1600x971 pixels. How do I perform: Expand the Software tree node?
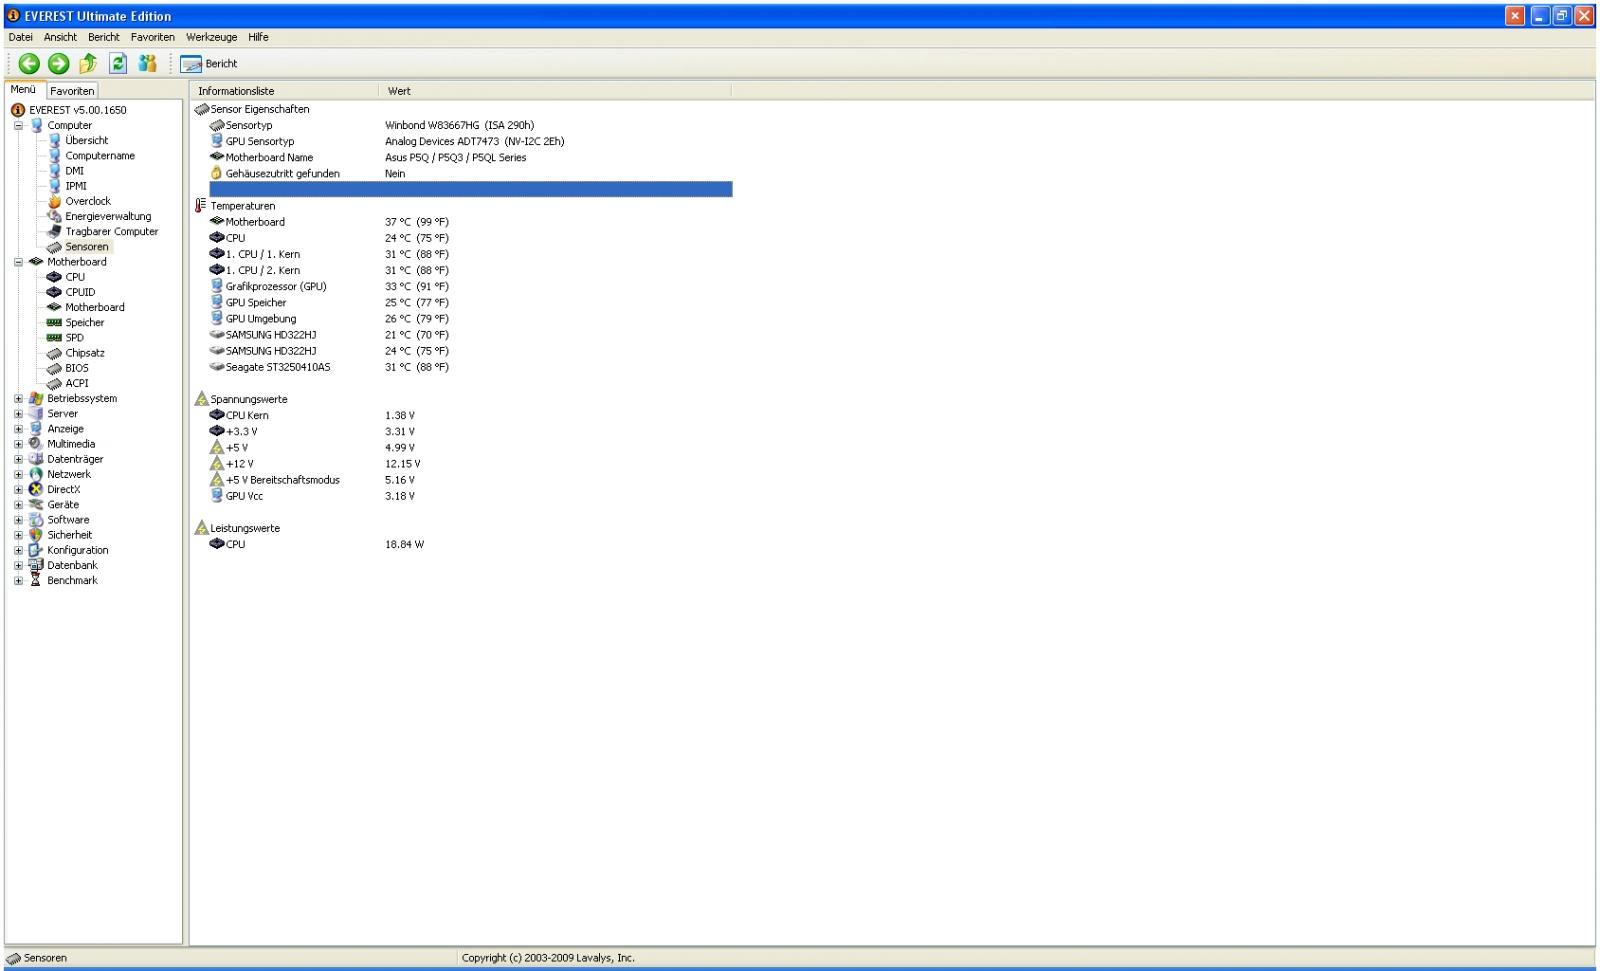(18, 520)
